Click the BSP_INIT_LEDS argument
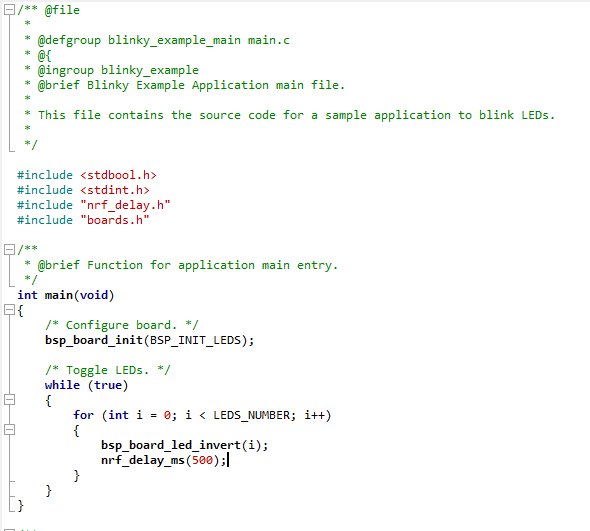This screenshot has width=590, height=531. click(195, 340)
